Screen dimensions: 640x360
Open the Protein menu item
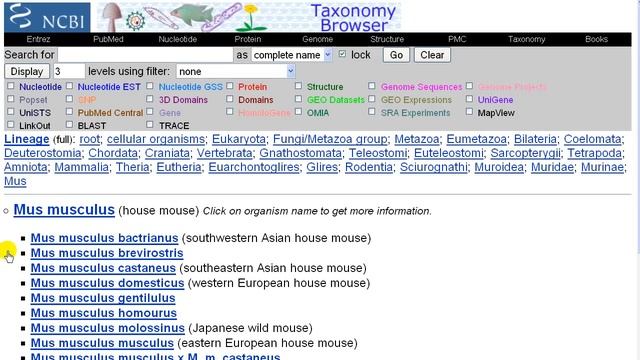point(248,39)
